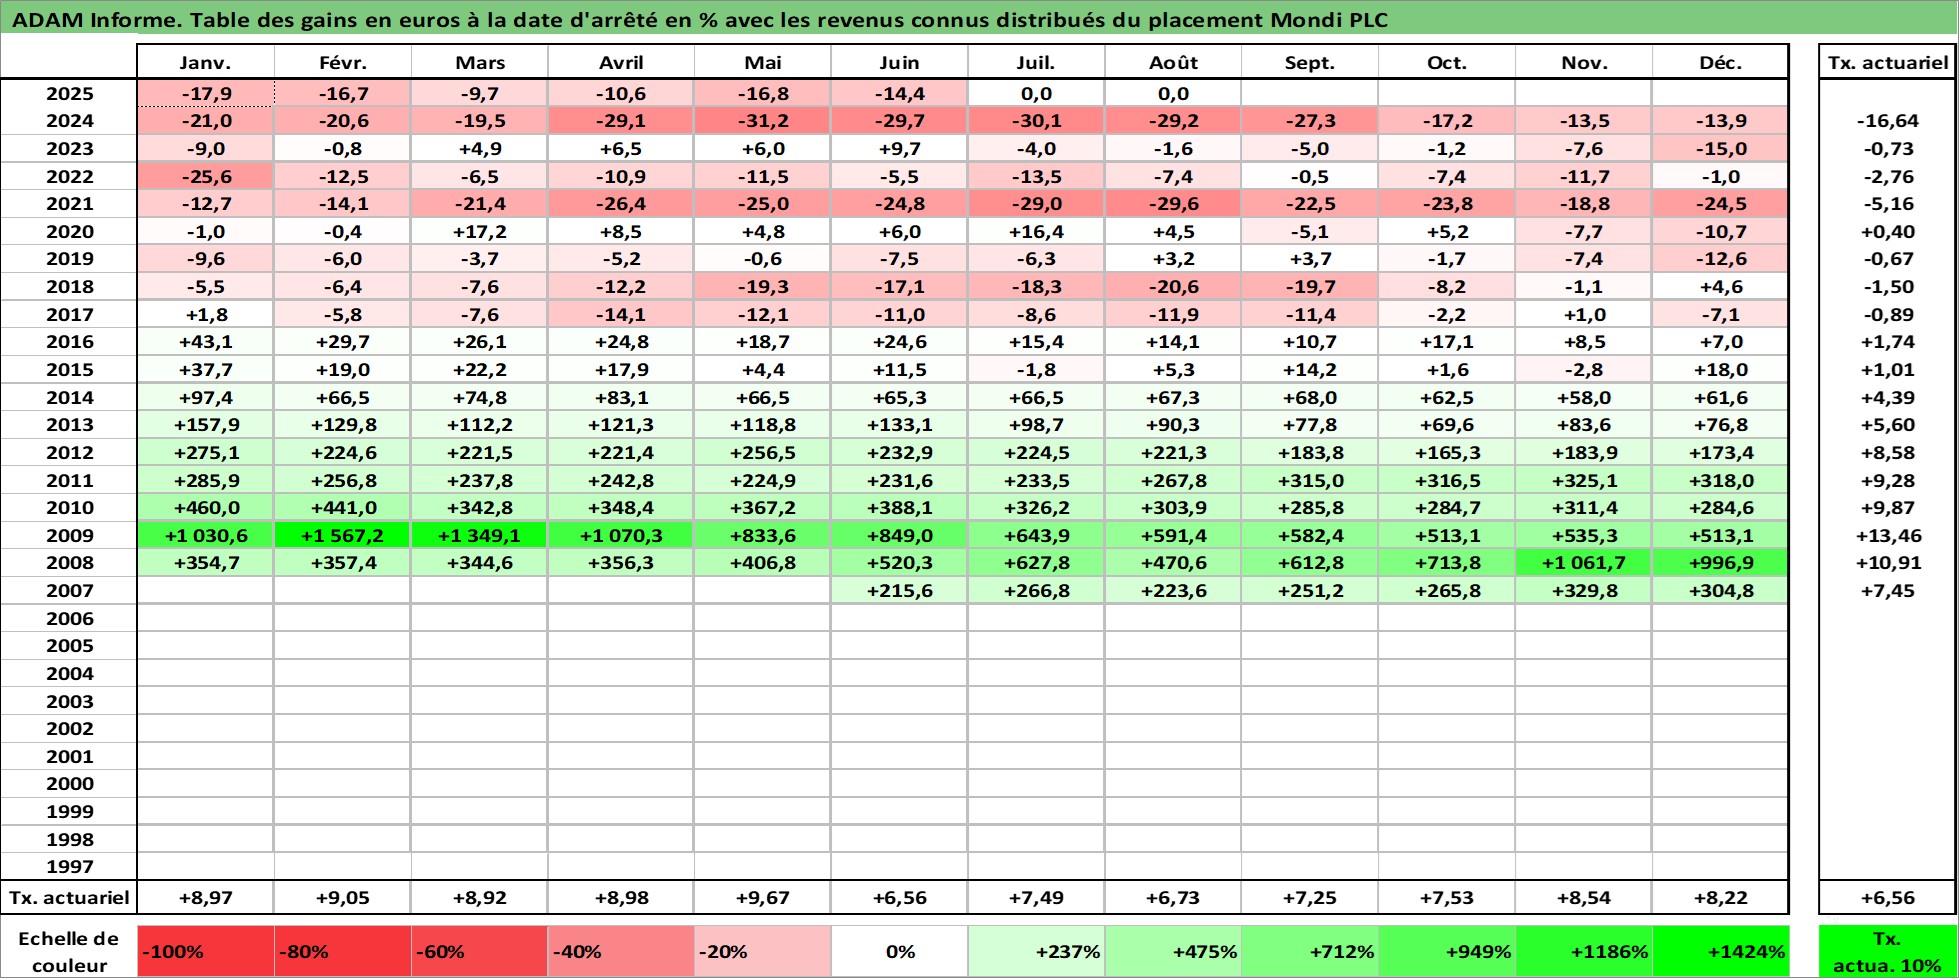The height and width of the screenshot is (978, 1959).
Task: Click the 'Echelle de couleur' label
Action: 69,951
